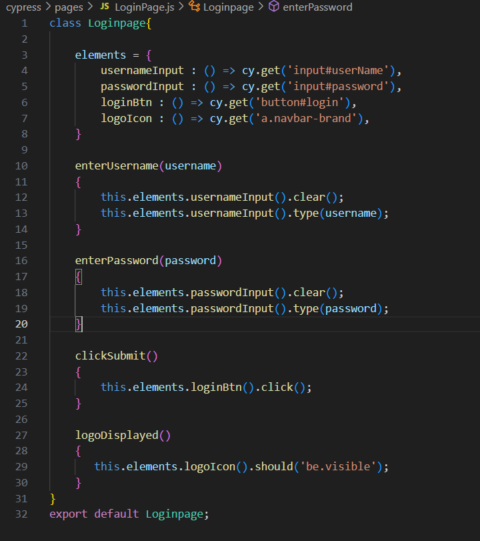480x541 pixels.
Task: Click the clickSubmit method name
Action: coord(110,356)
